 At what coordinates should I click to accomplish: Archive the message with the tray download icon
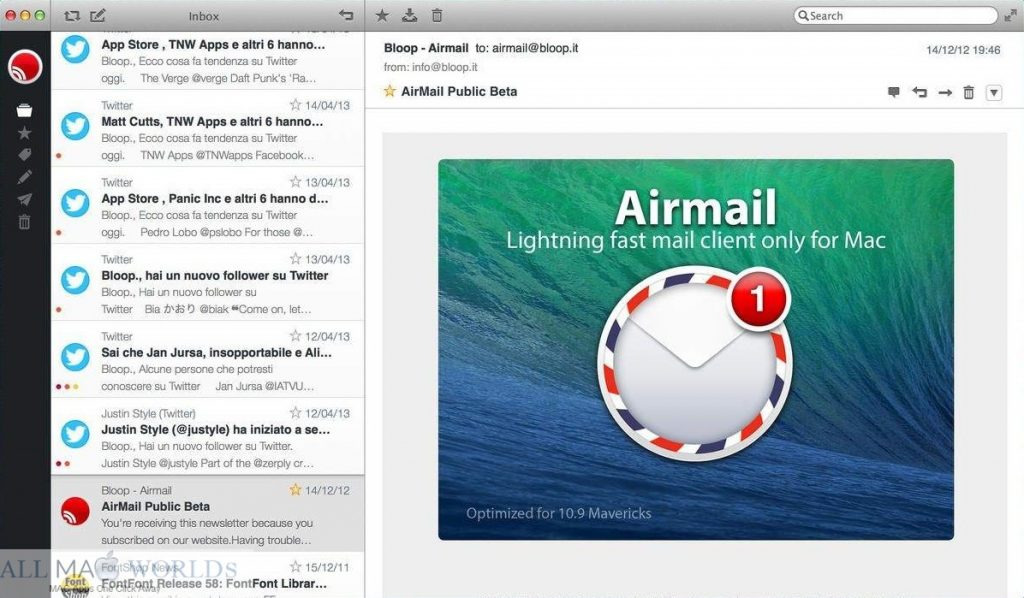409,15
